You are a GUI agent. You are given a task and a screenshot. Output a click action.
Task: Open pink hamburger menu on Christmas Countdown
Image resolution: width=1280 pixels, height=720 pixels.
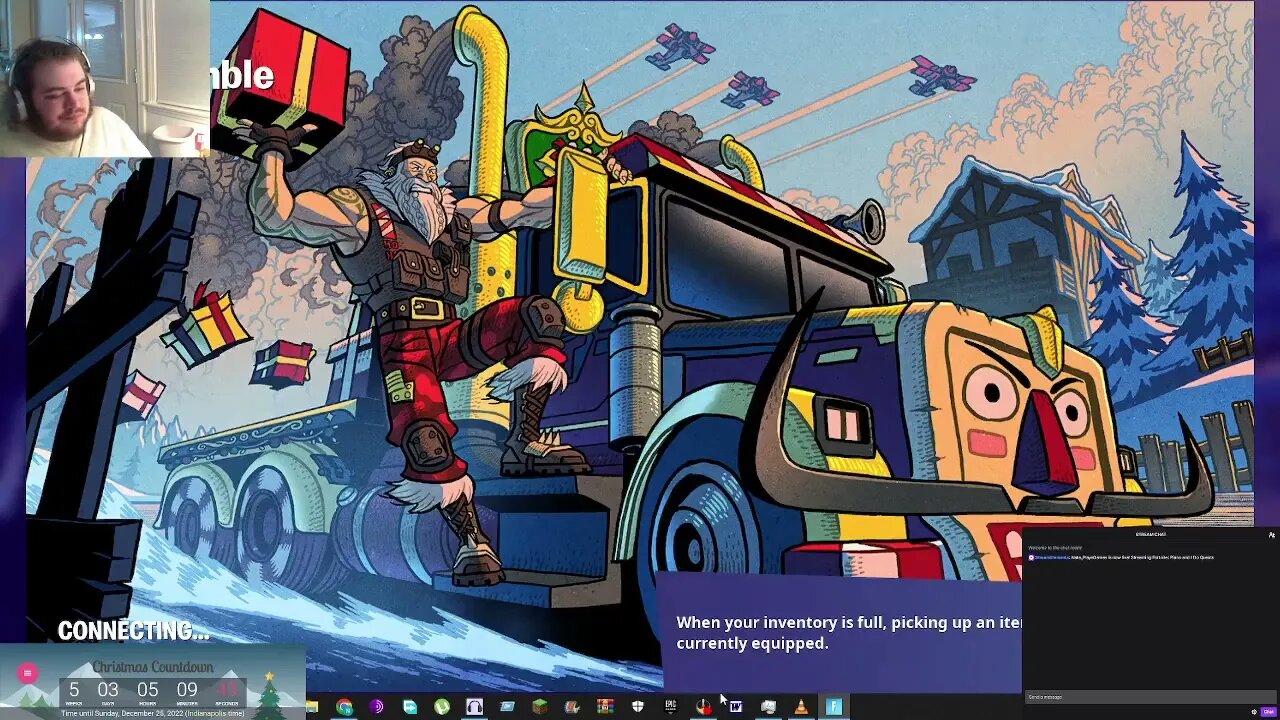[x=27, y=674]
